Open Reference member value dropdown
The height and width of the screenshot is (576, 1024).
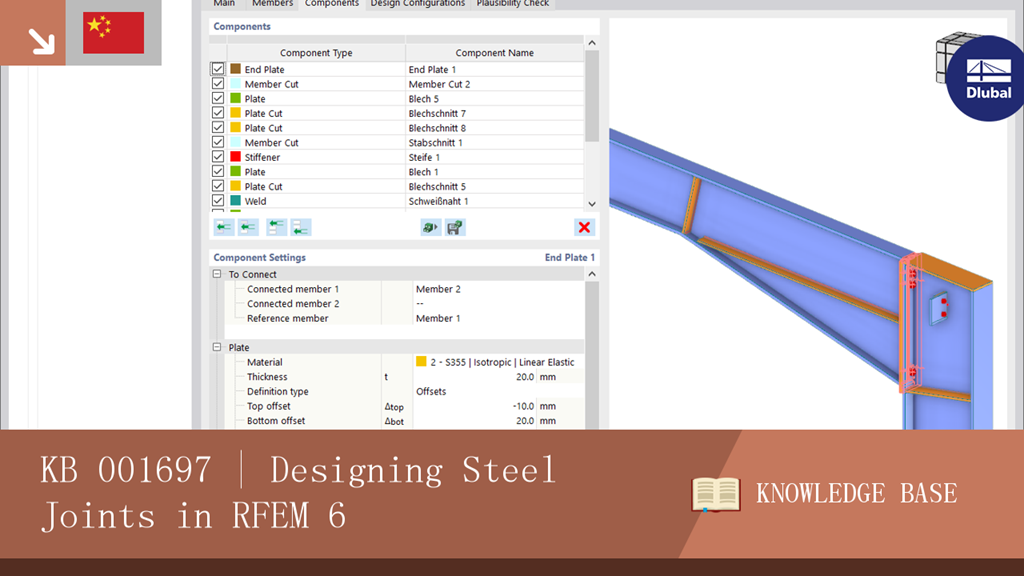[x=498, y=318]
